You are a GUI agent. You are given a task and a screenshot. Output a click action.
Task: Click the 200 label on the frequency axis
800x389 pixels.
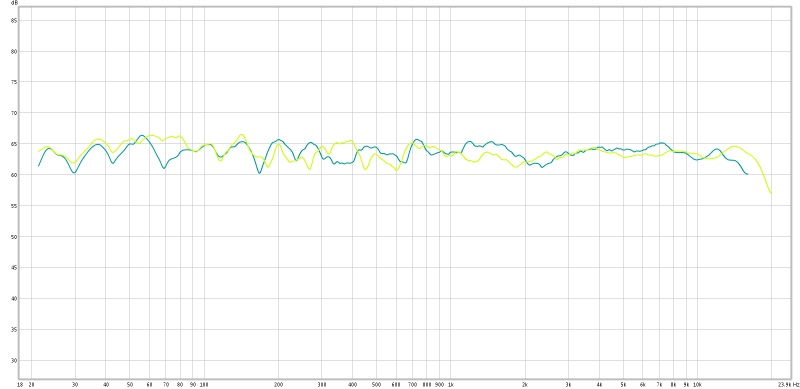click(x=279, y=384)
